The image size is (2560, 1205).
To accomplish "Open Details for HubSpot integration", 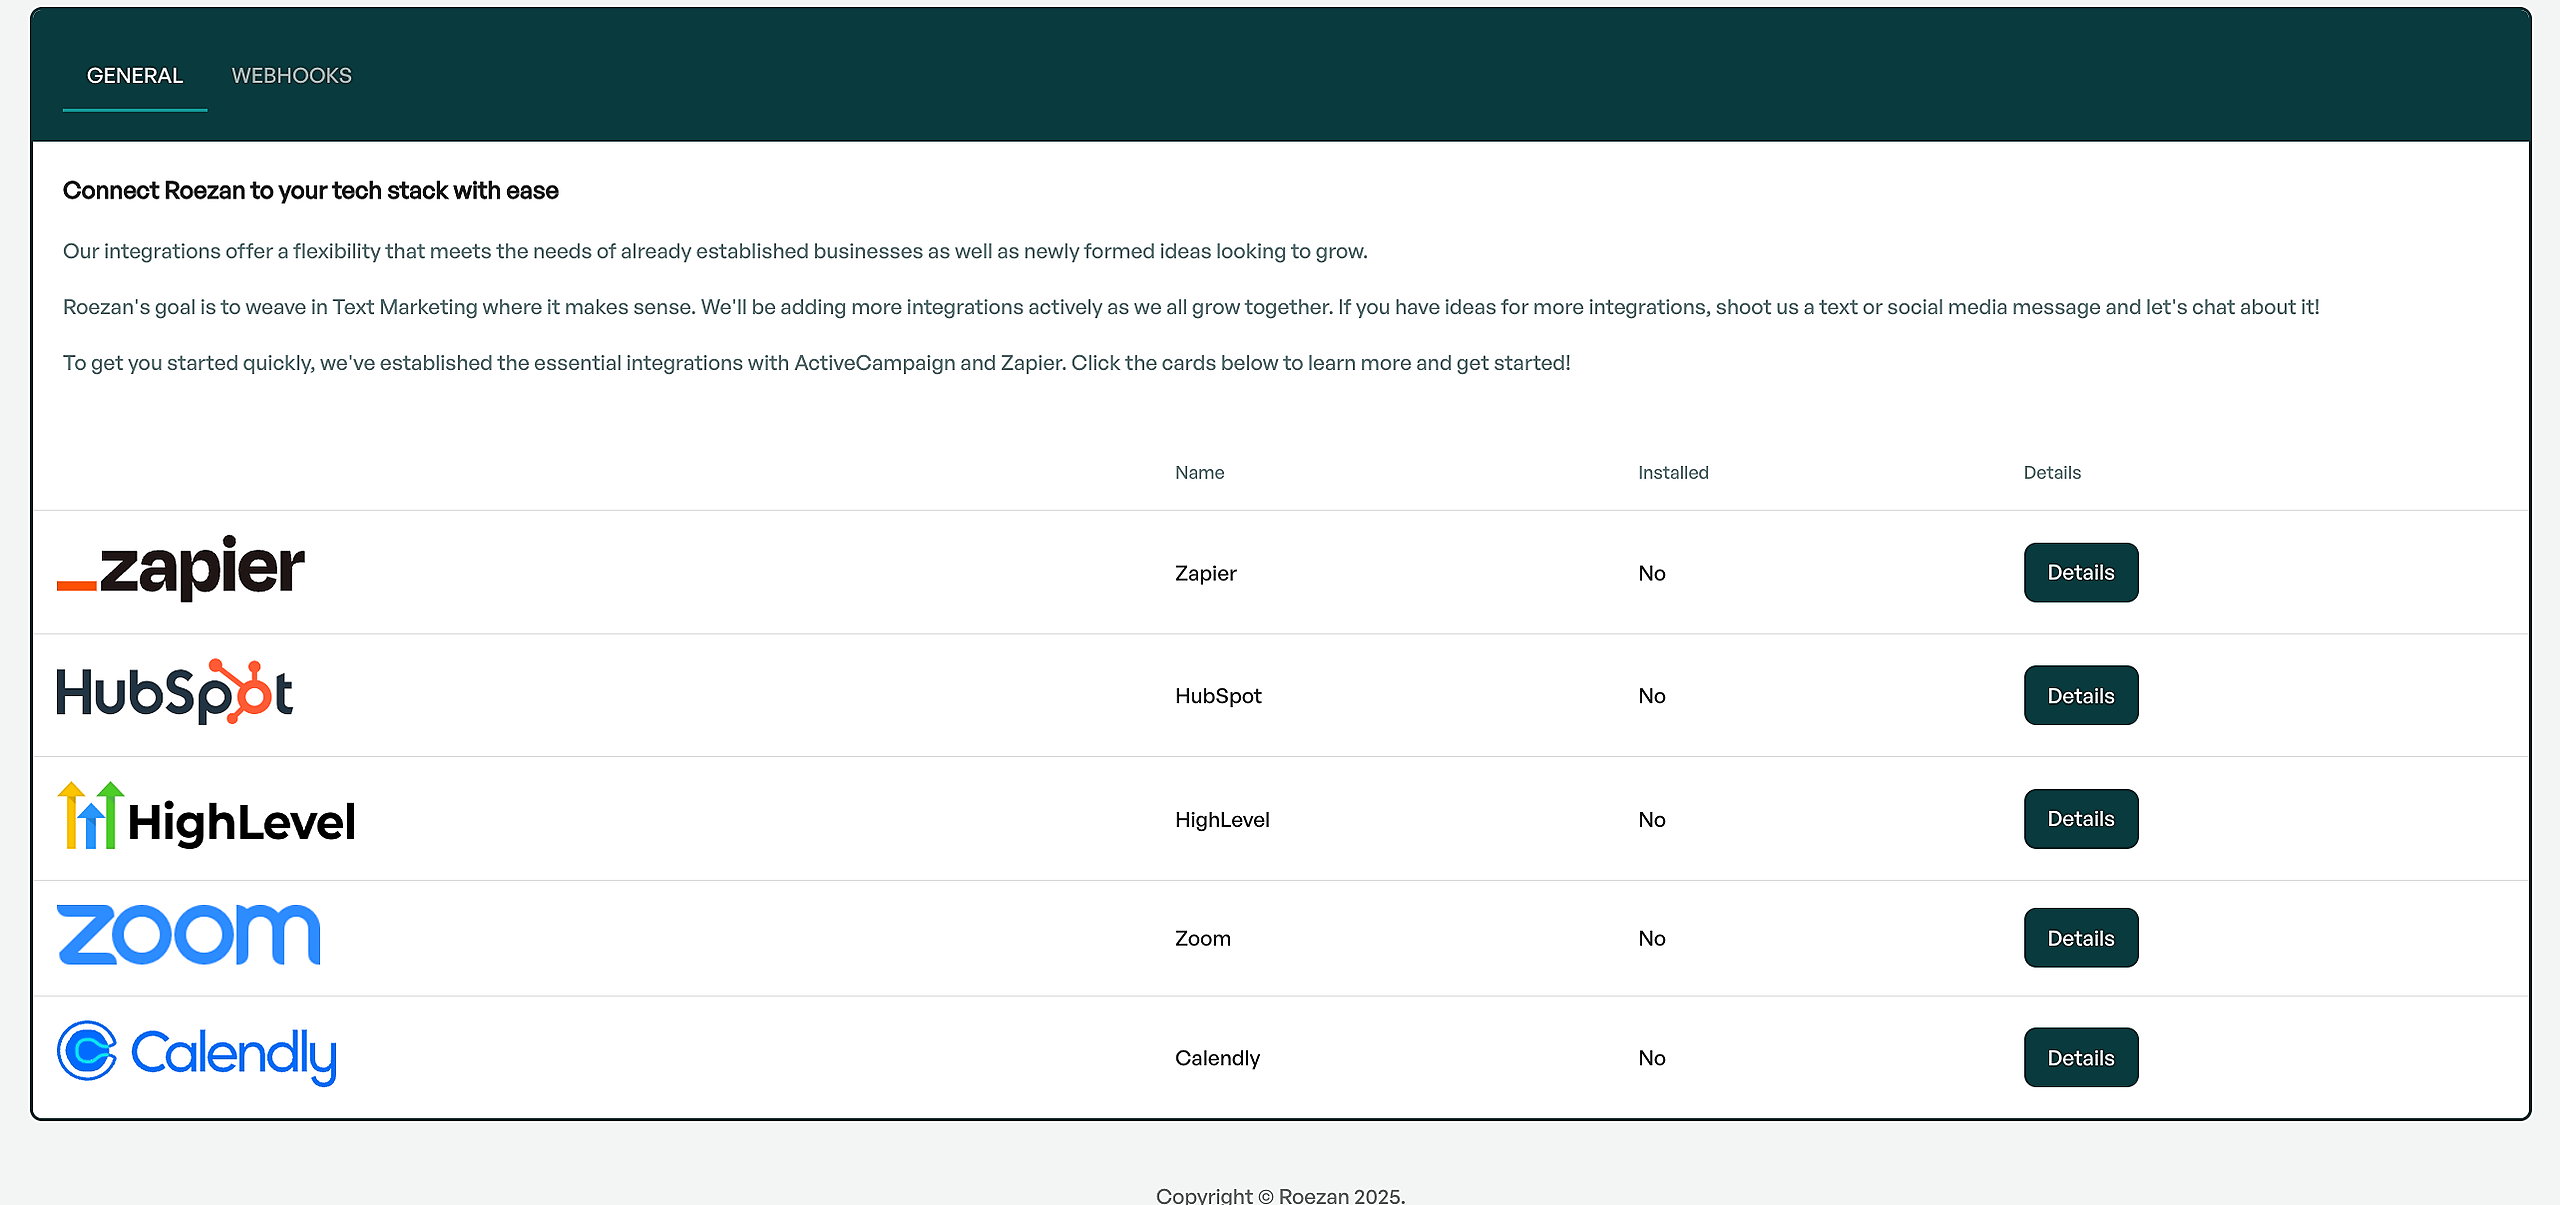I will coord(2080,696).
